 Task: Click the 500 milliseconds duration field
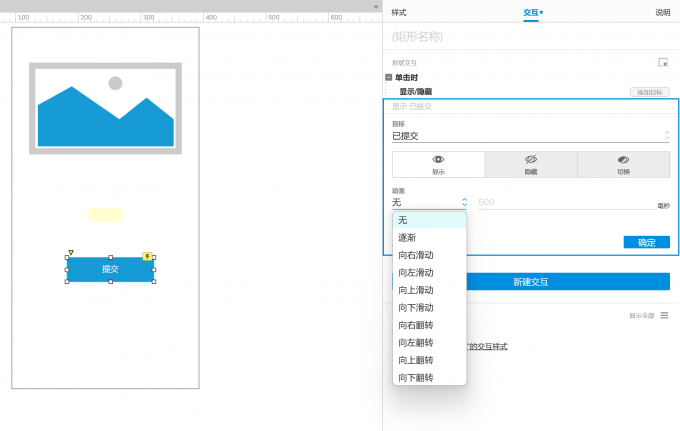click(x=567, y=202)
